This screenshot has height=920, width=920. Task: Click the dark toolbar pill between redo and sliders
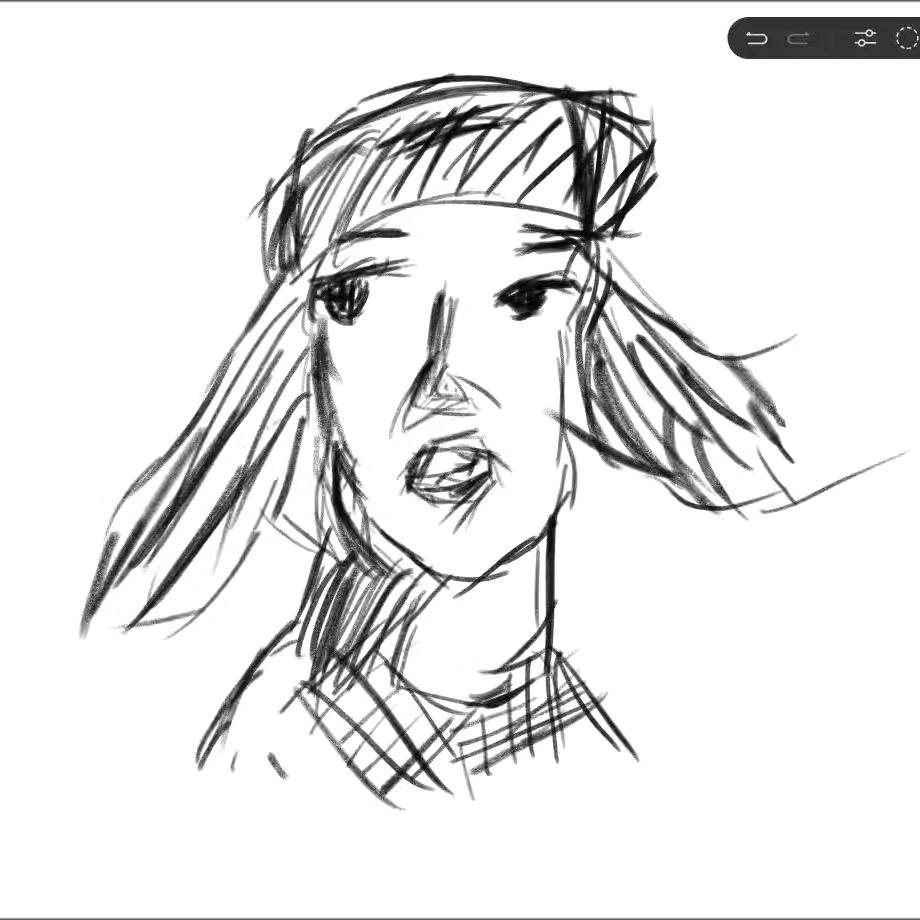point(830,39)
